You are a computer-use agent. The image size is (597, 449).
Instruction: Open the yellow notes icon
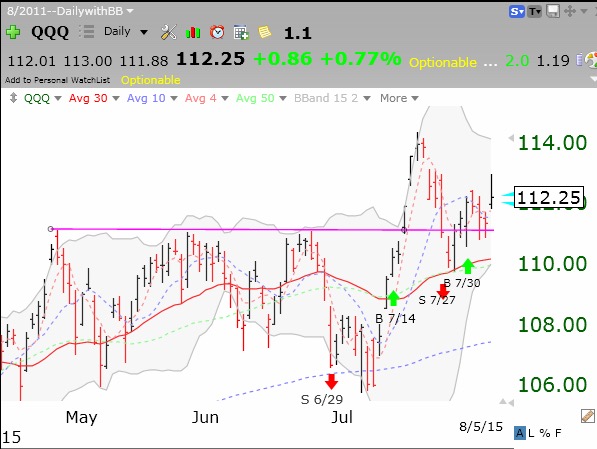(265, 32)
